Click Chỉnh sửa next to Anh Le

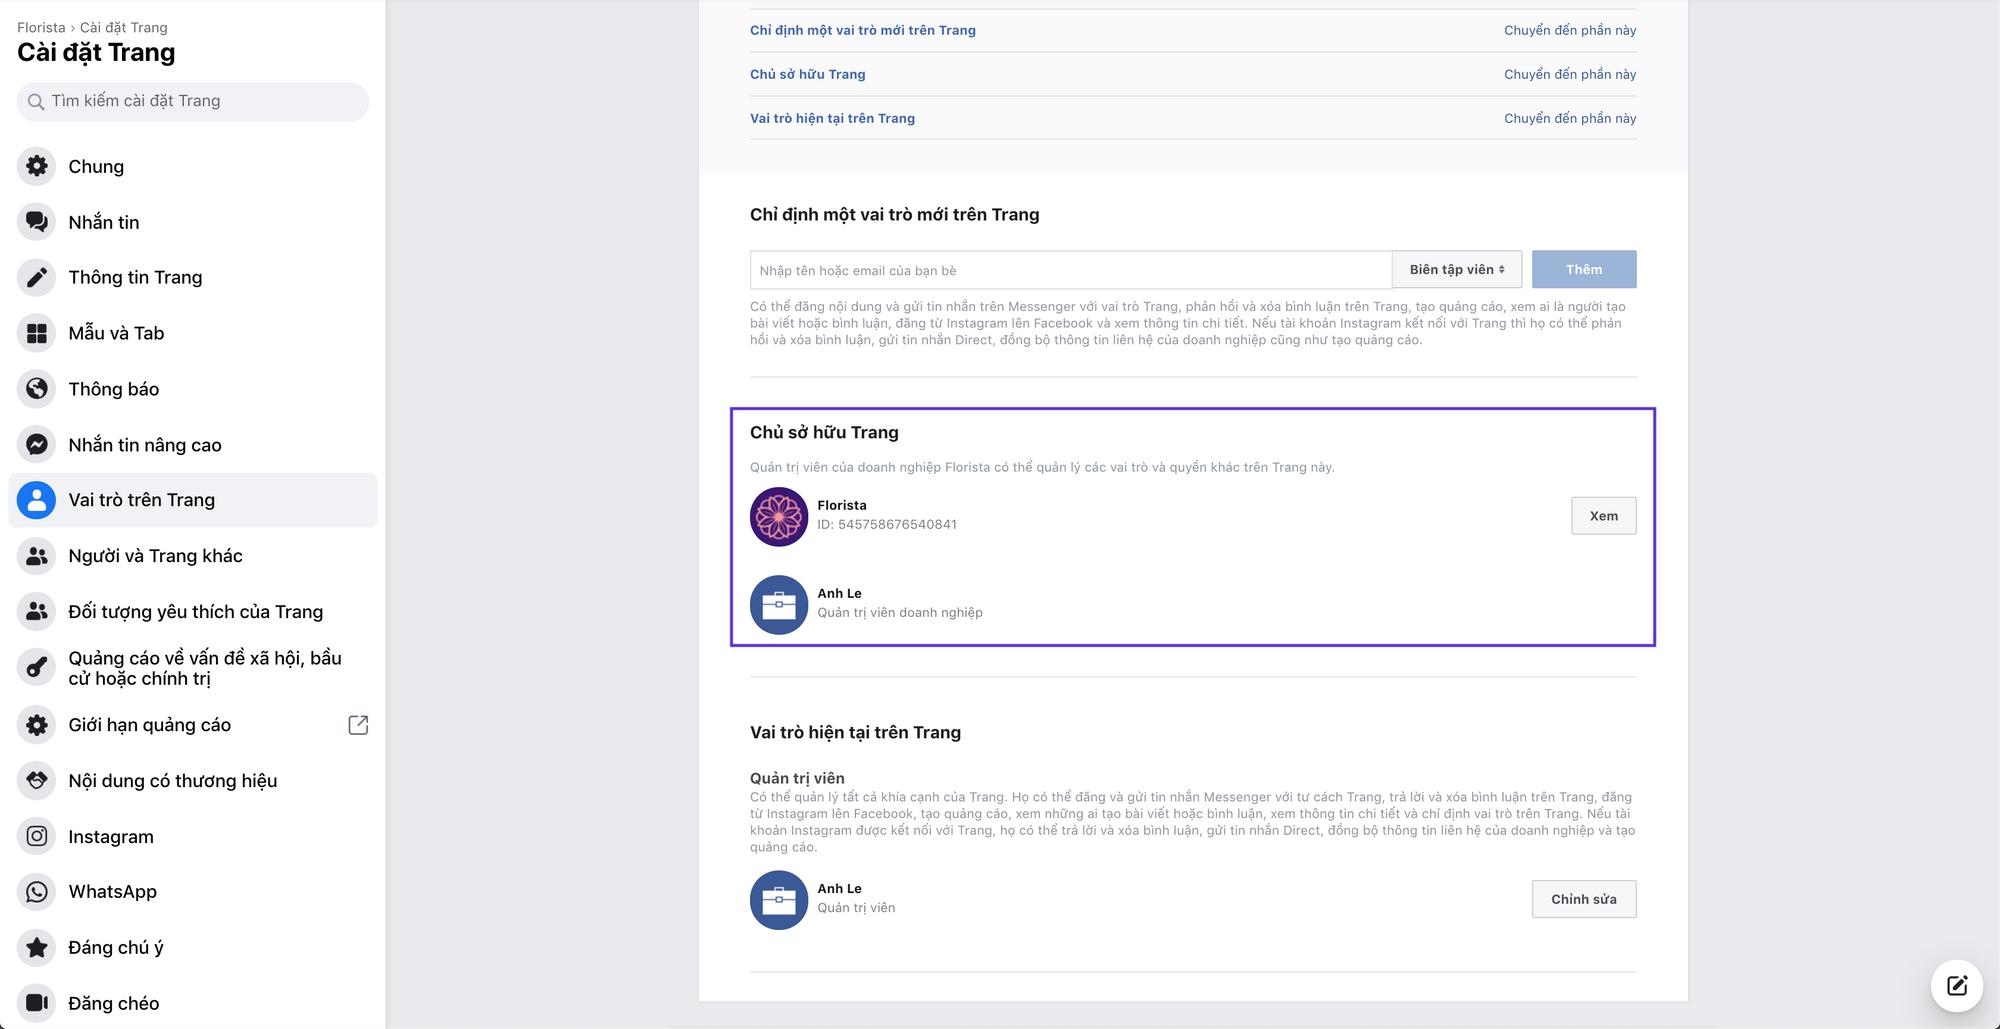[x=1583, y=898]
